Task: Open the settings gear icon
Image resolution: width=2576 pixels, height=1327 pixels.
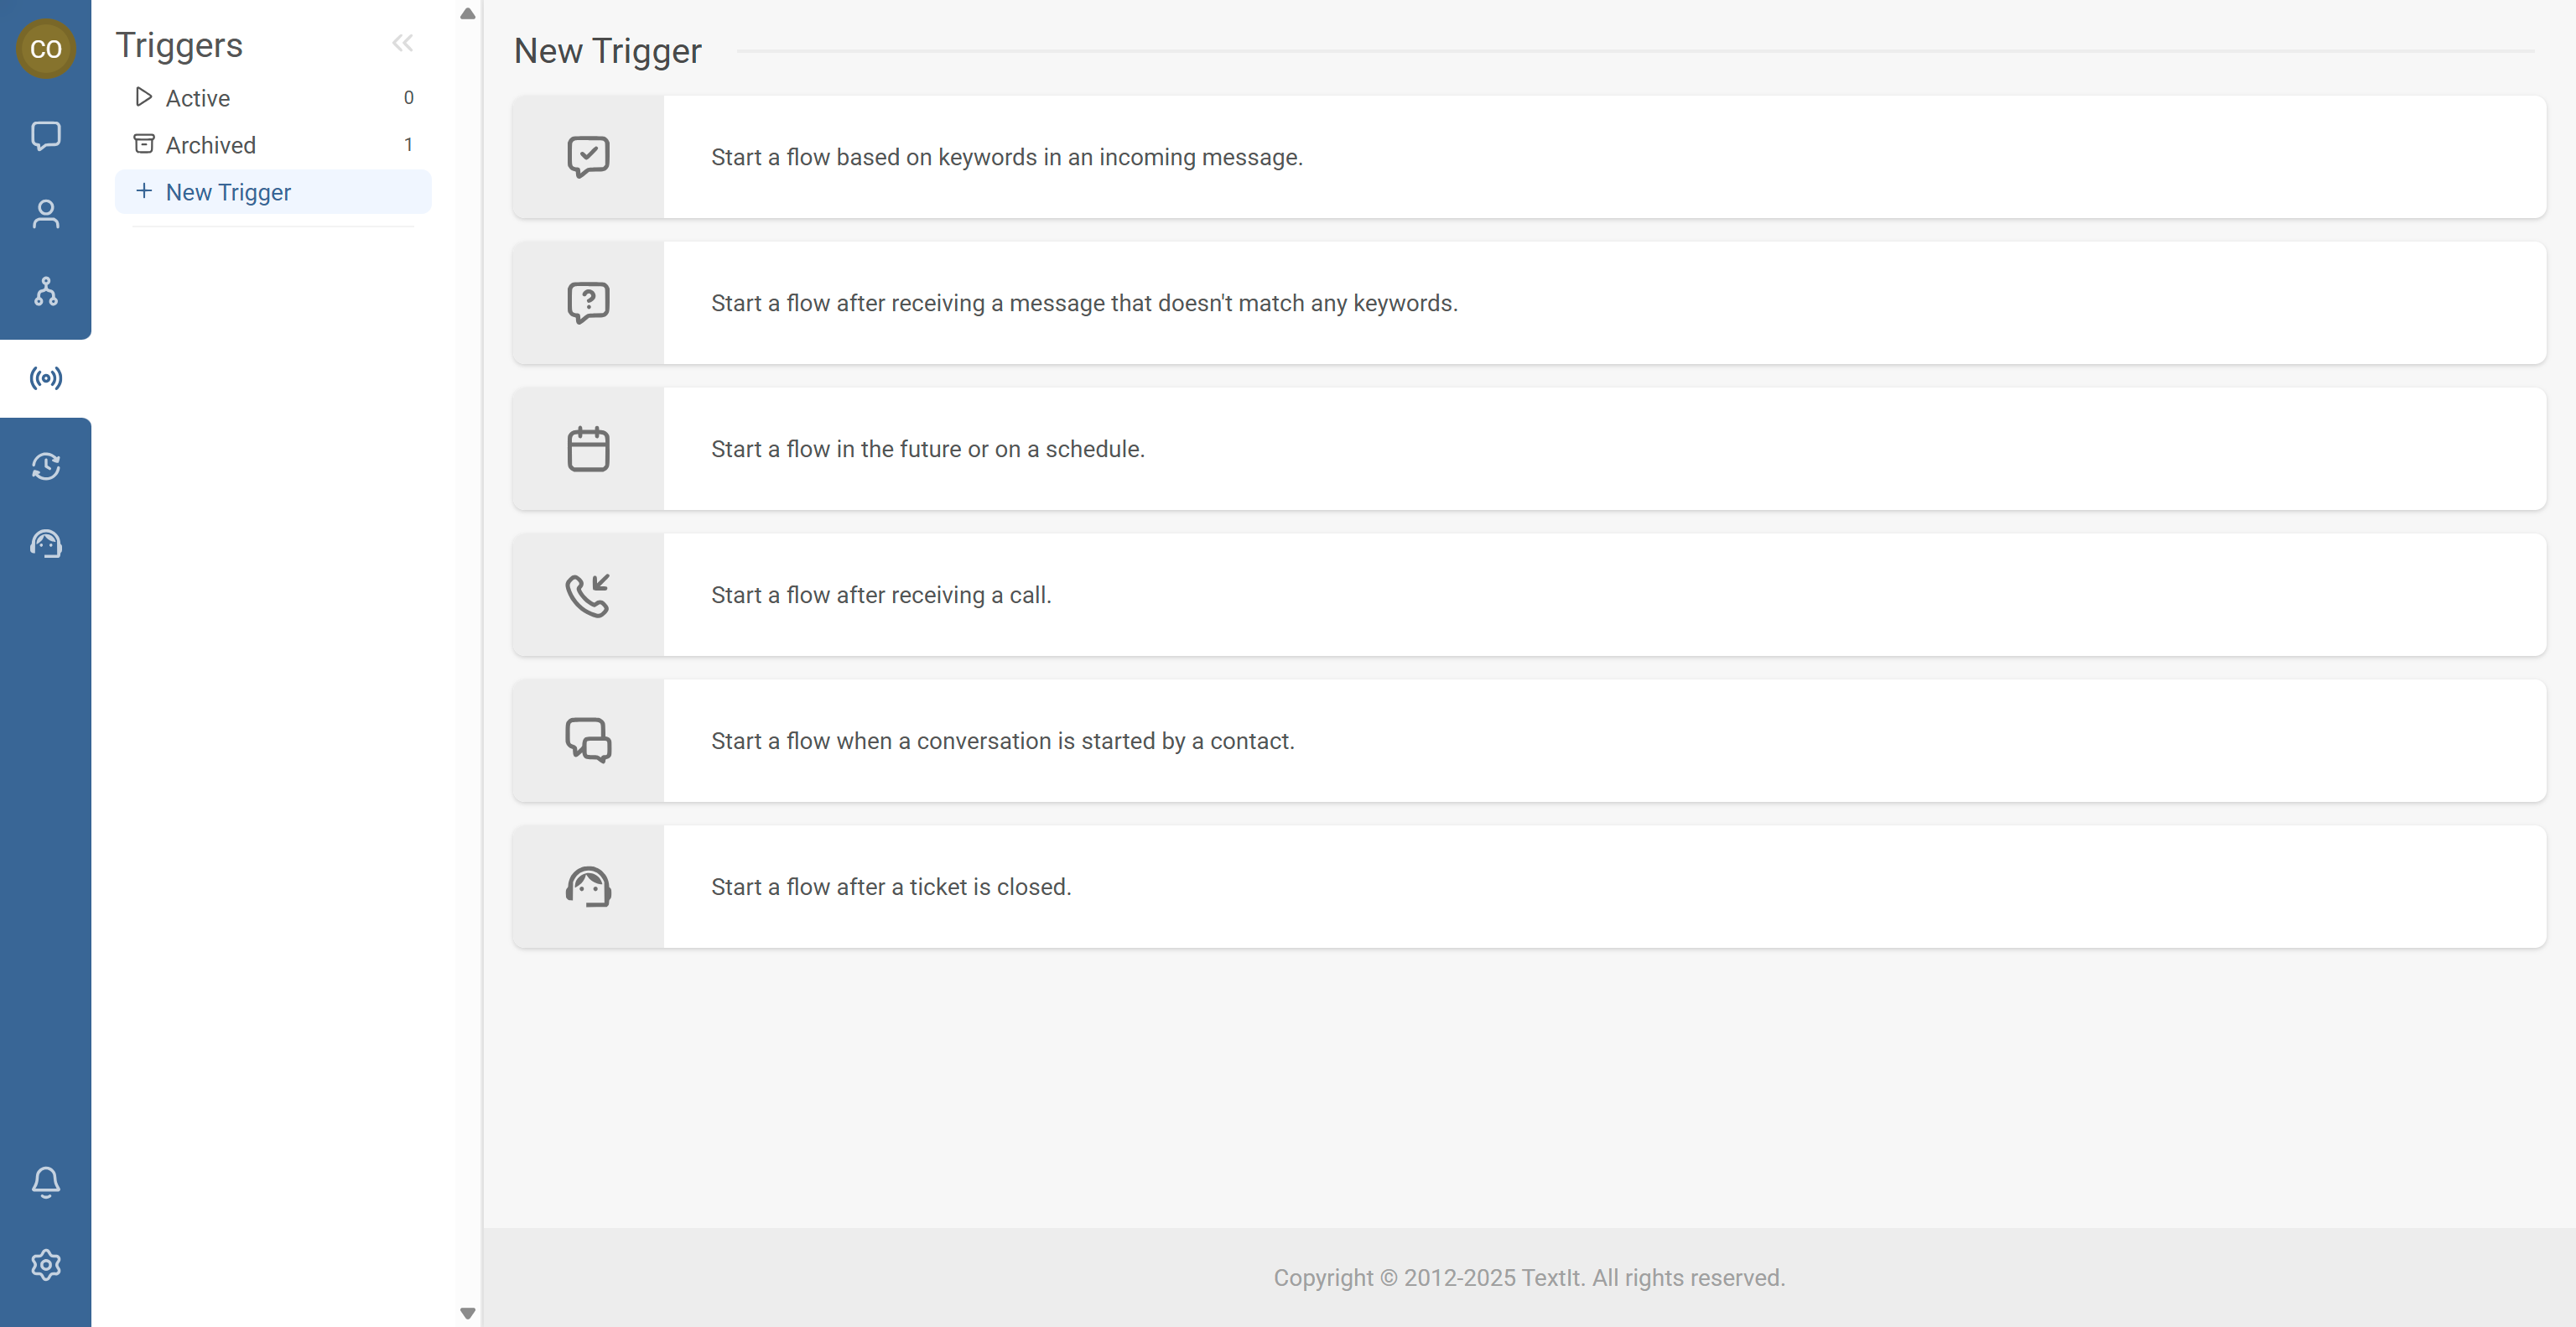Action: tap(45, 1265)
